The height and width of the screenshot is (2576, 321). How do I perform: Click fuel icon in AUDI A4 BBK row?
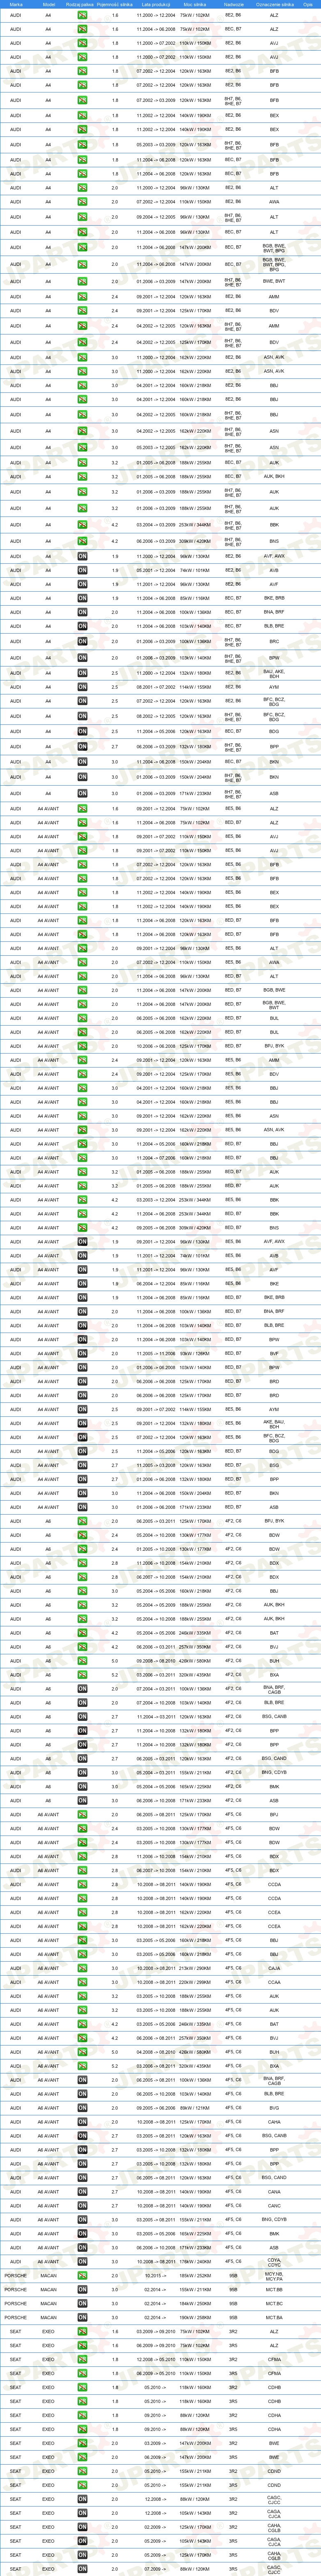[x=82, y=525]
